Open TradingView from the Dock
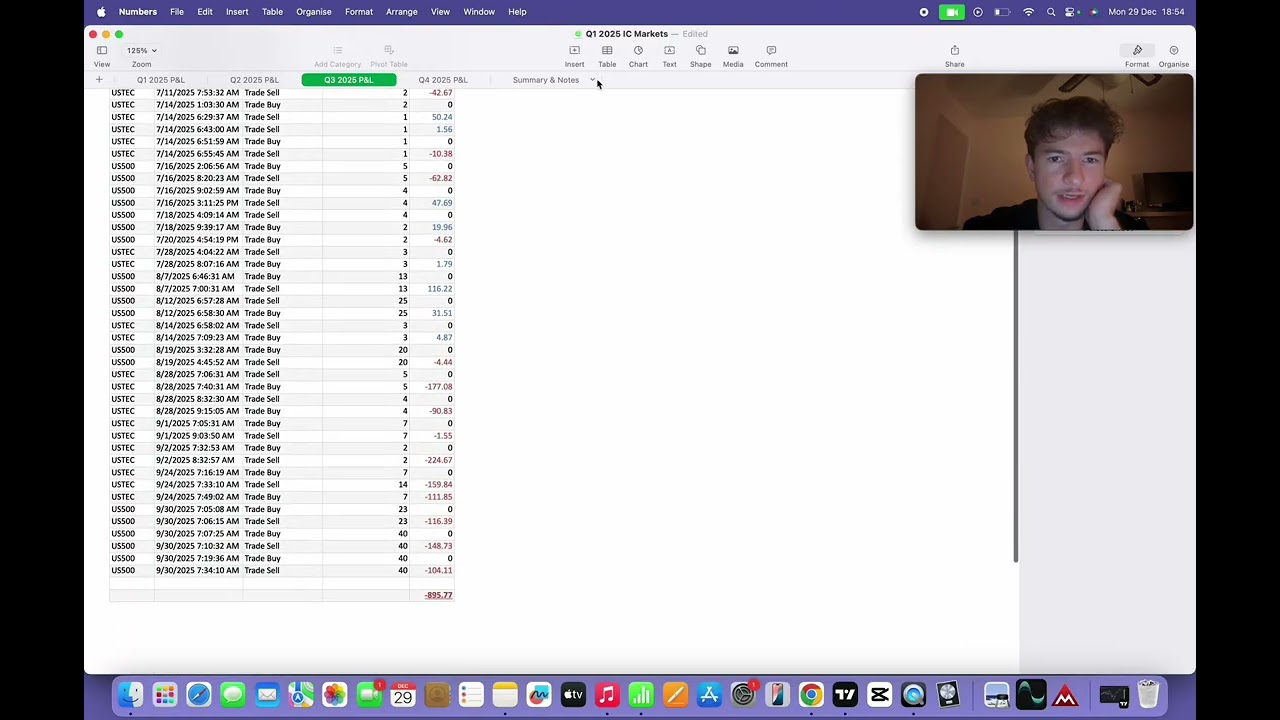 click(845, 694)
